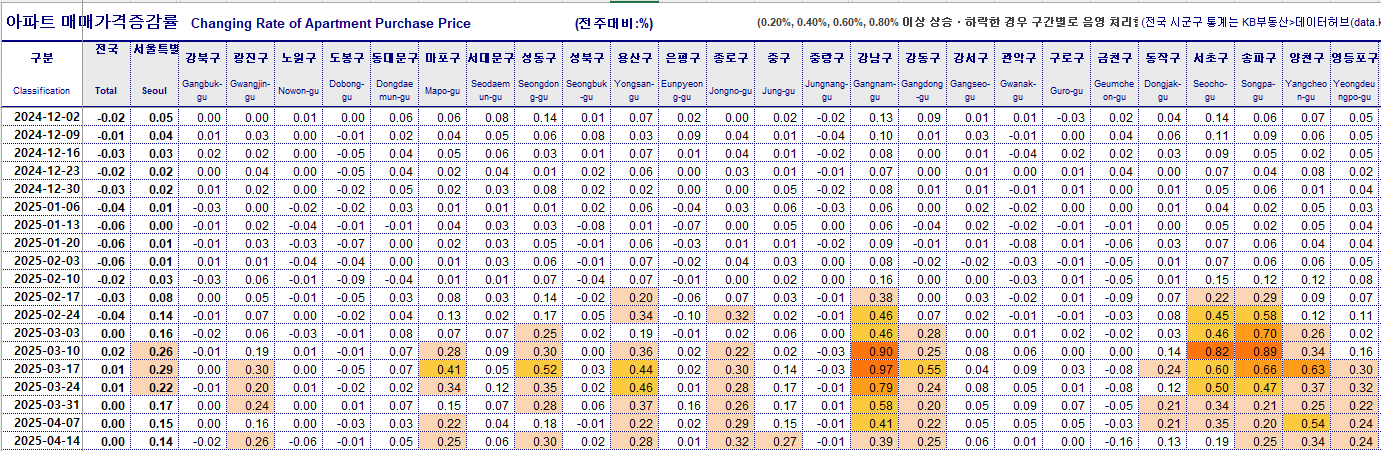Click the 용산구 Yongsan-gu column header

coord(634,73)
